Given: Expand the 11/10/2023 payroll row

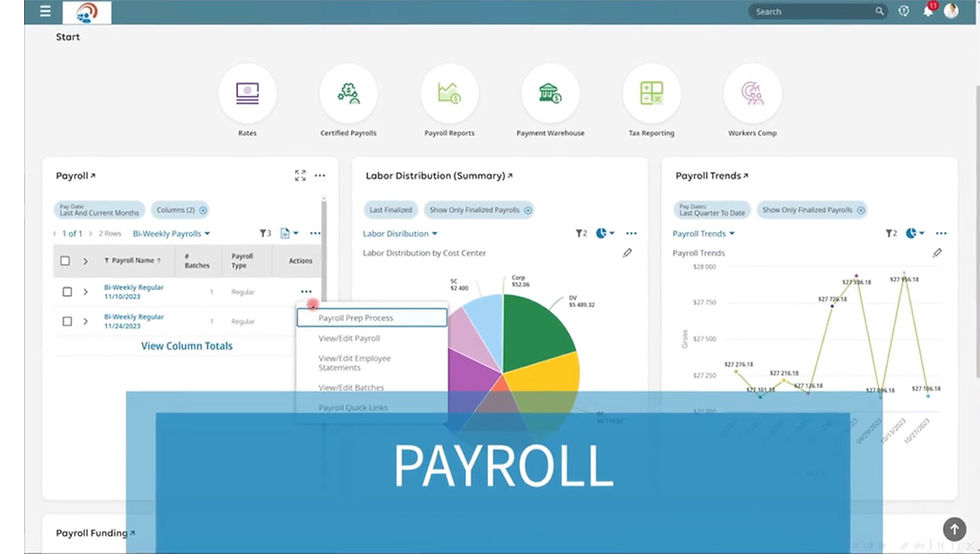Looking at the screenshot, I should 85,291.
